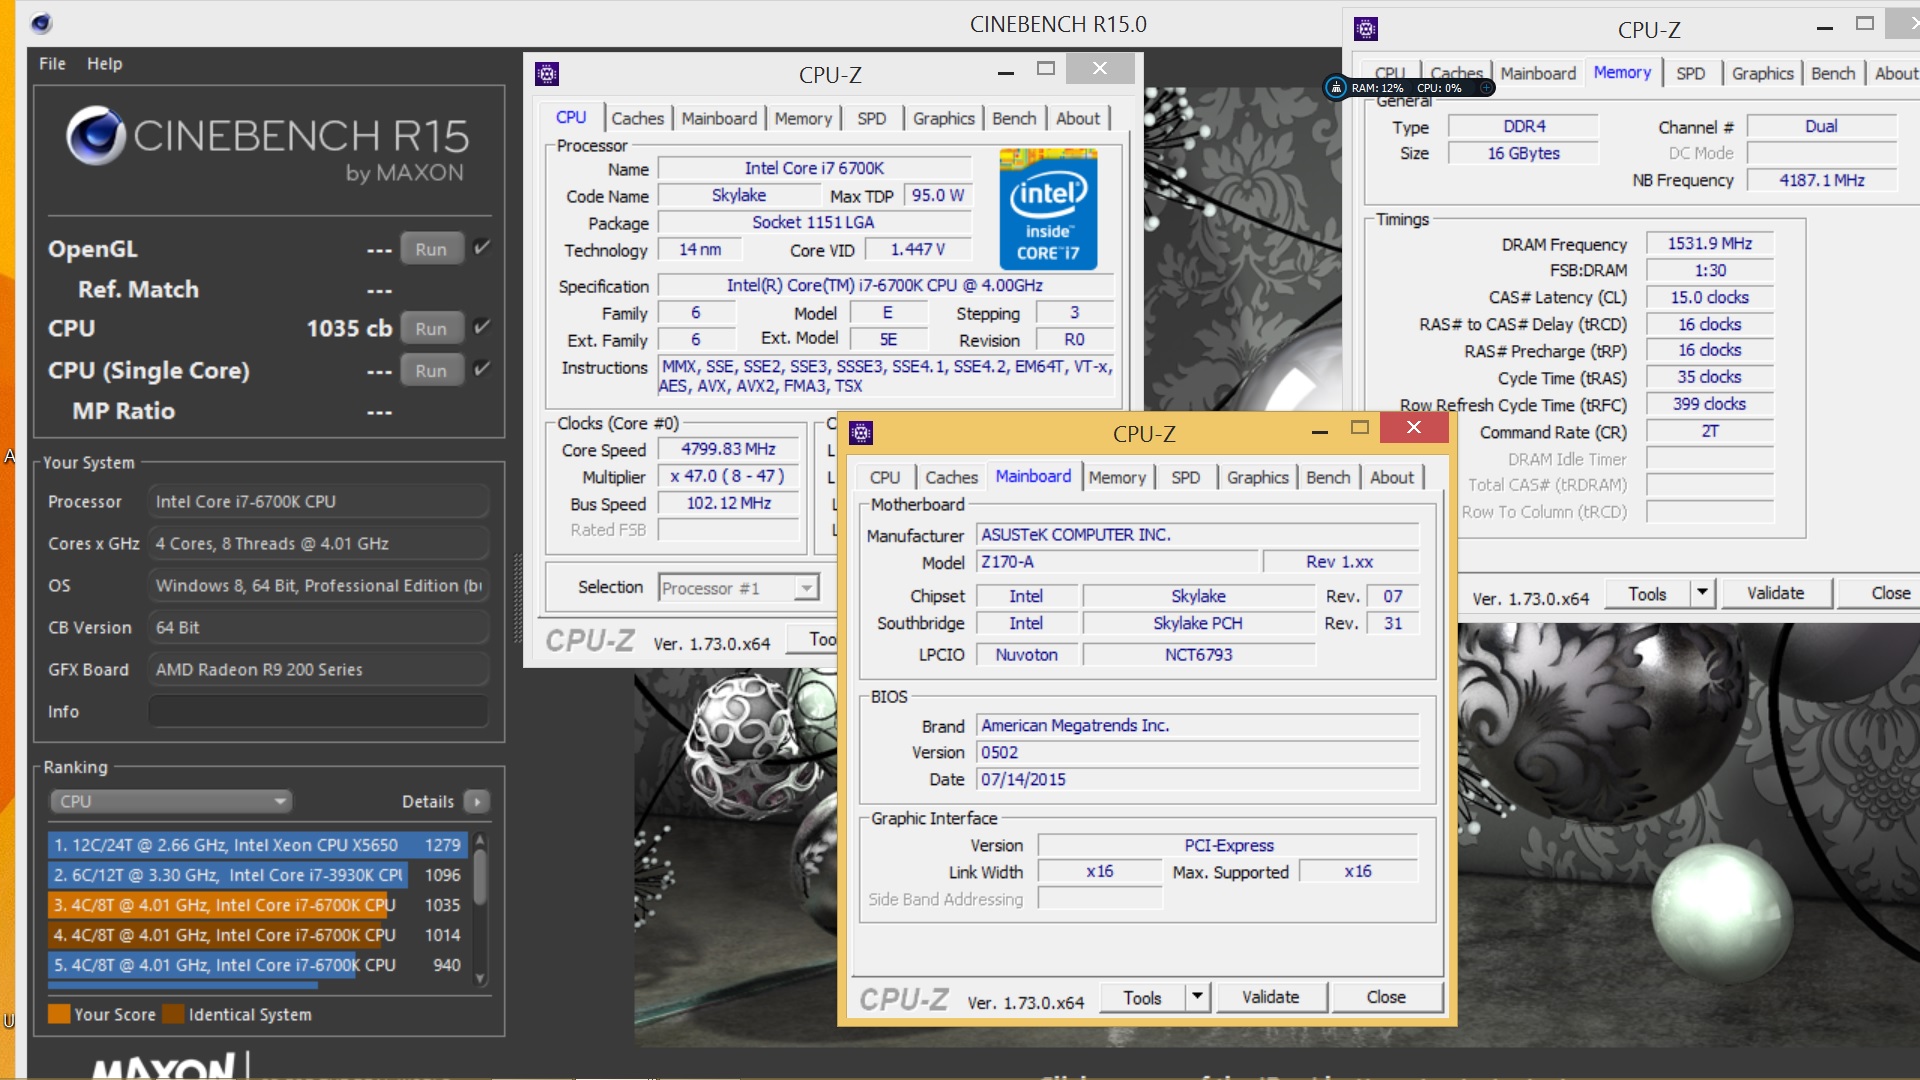Switch to SPD tab in CPU window

tap(871, 119)
